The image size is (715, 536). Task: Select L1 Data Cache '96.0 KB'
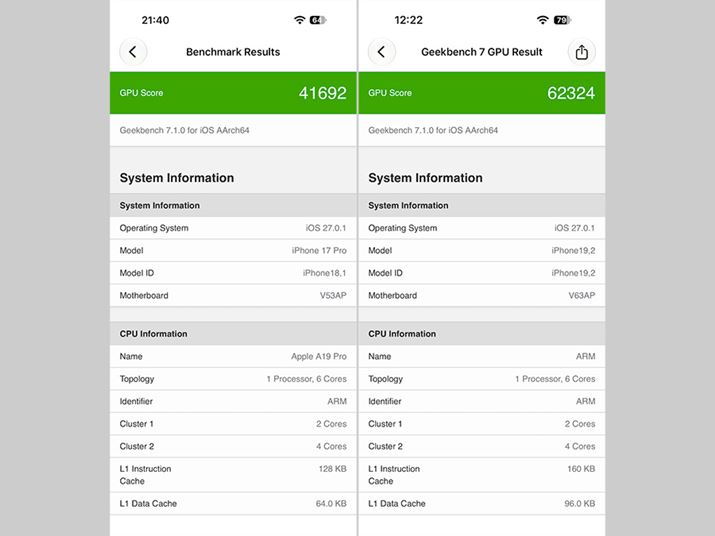click(580, 504)
